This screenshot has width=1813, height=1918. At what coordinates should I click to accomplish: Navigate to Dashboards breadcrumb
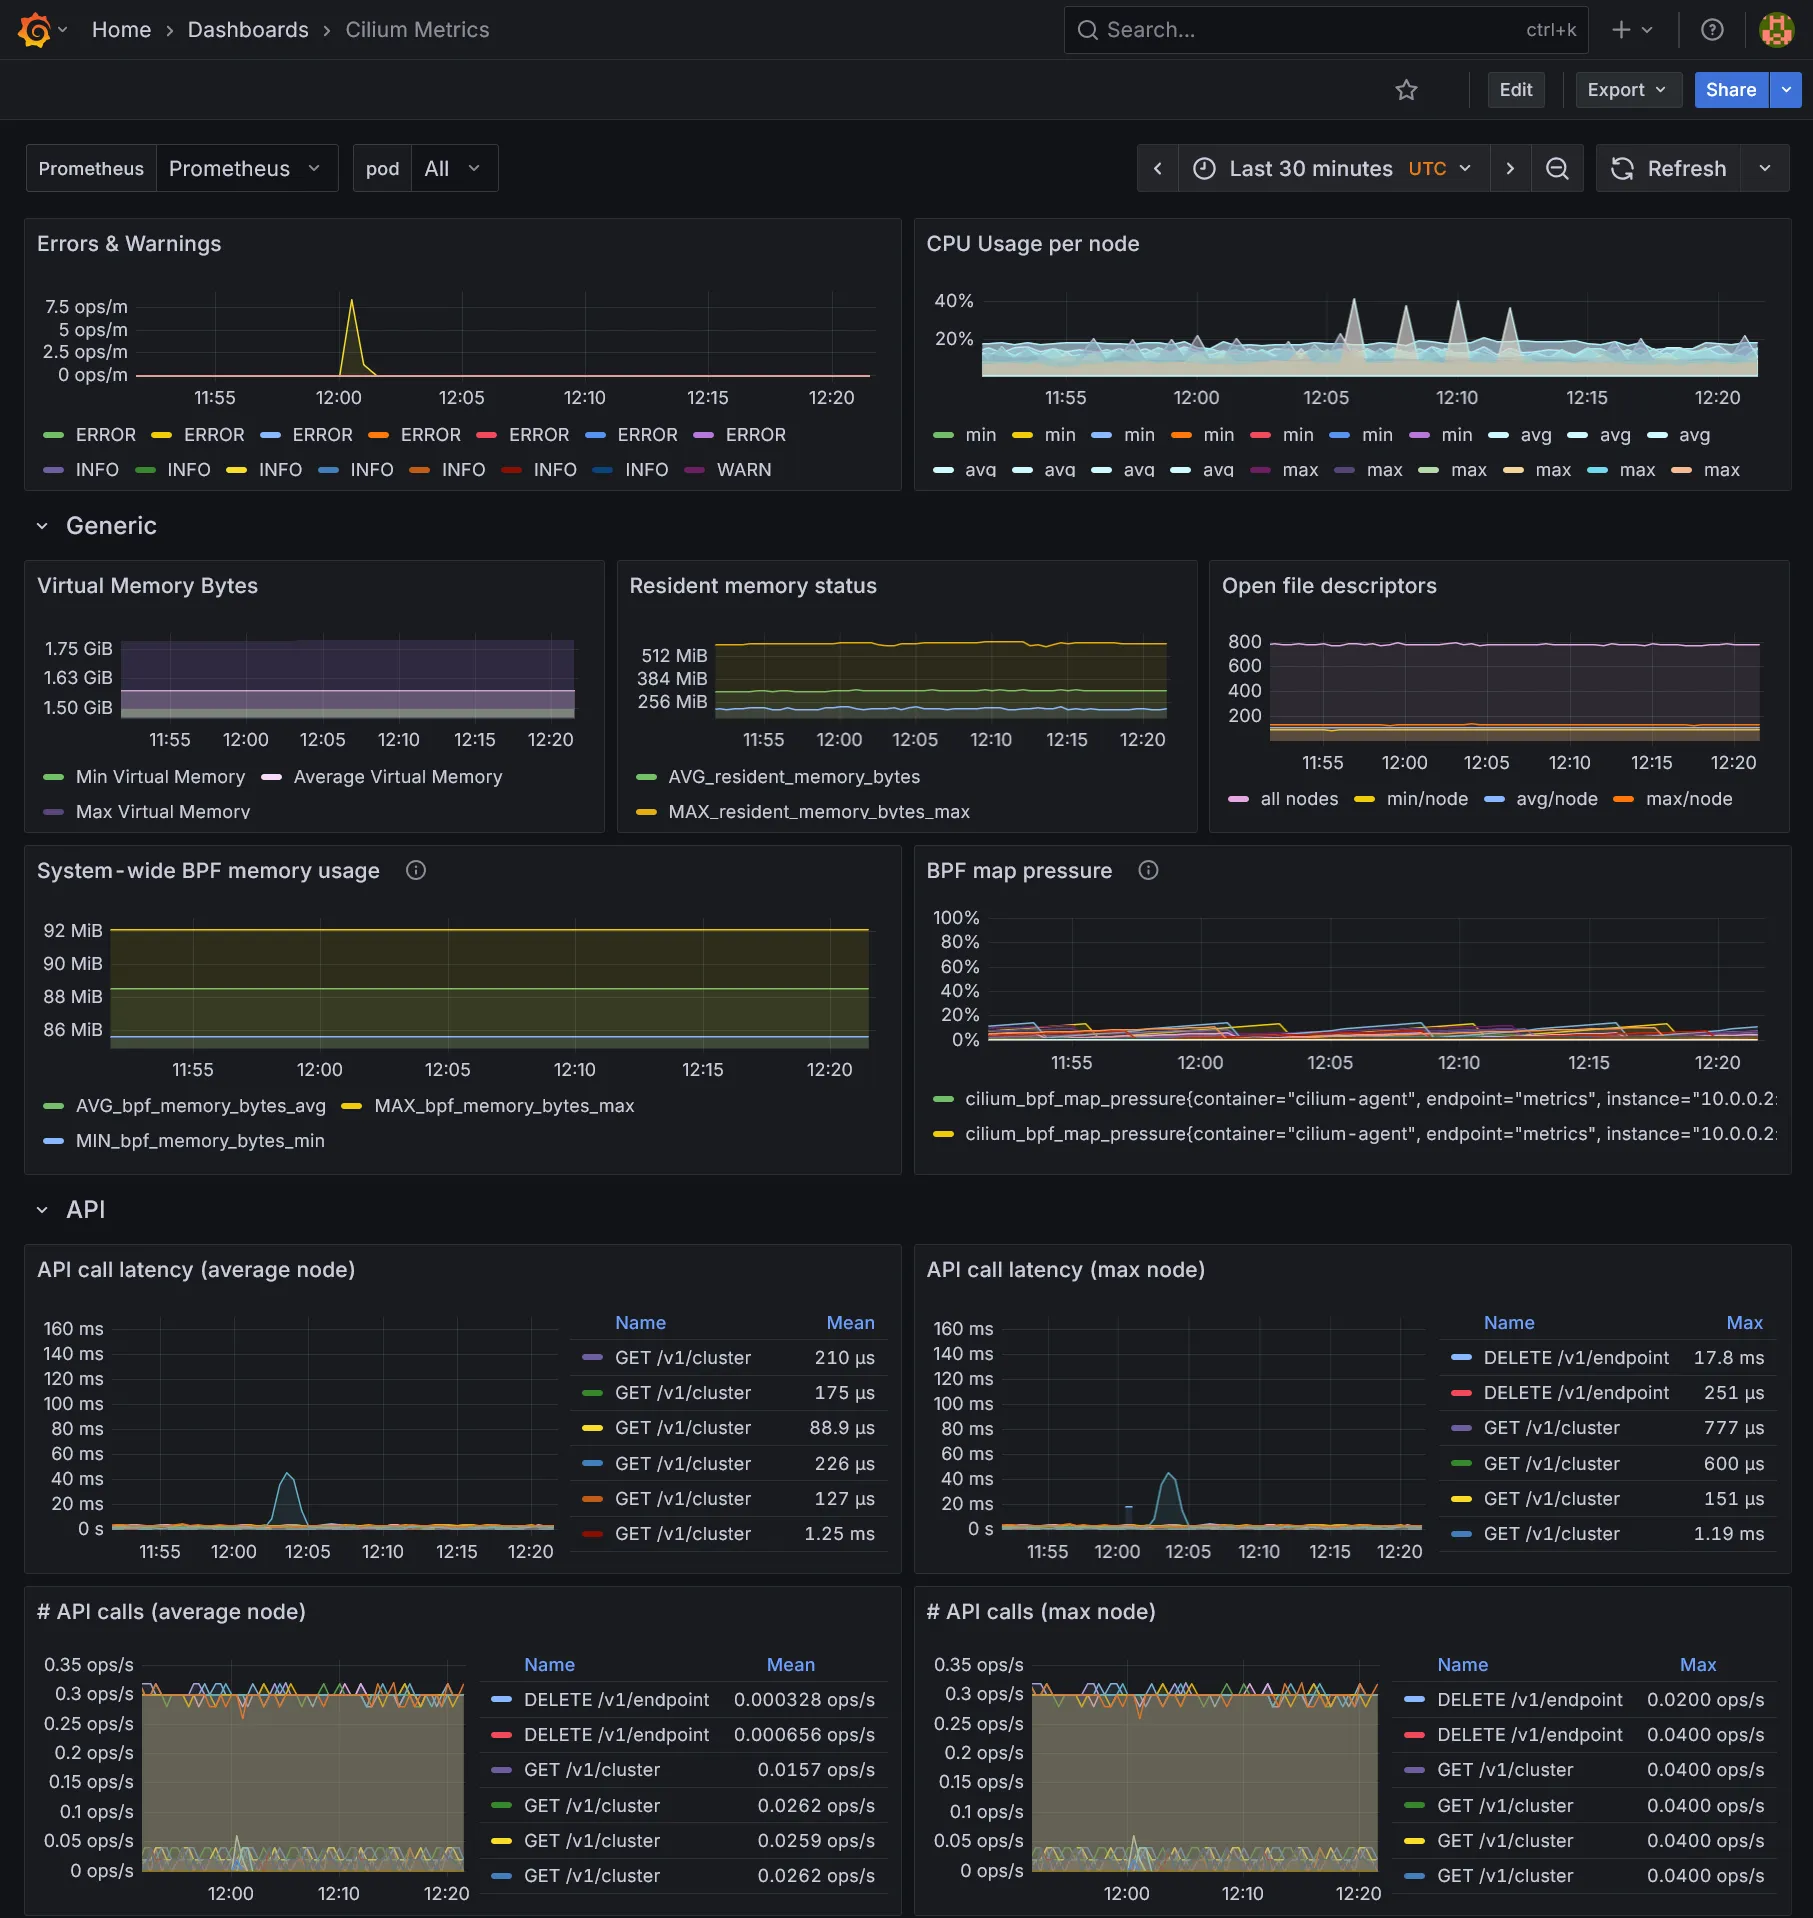coord(248,30)
